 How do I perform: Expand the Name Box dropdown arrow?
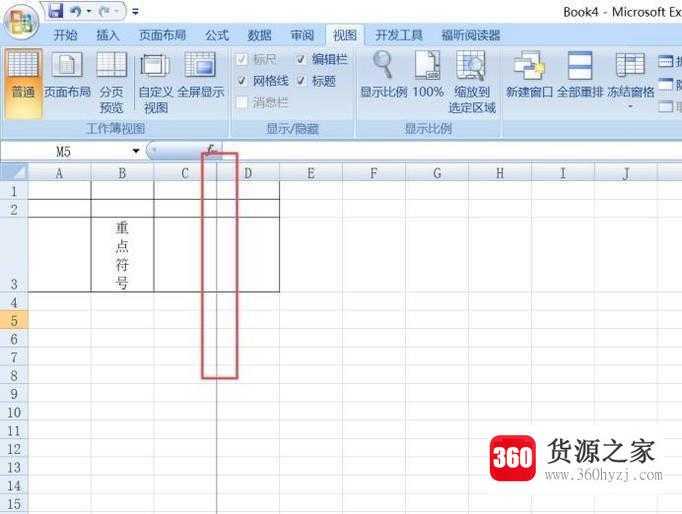tap(136, 151)
